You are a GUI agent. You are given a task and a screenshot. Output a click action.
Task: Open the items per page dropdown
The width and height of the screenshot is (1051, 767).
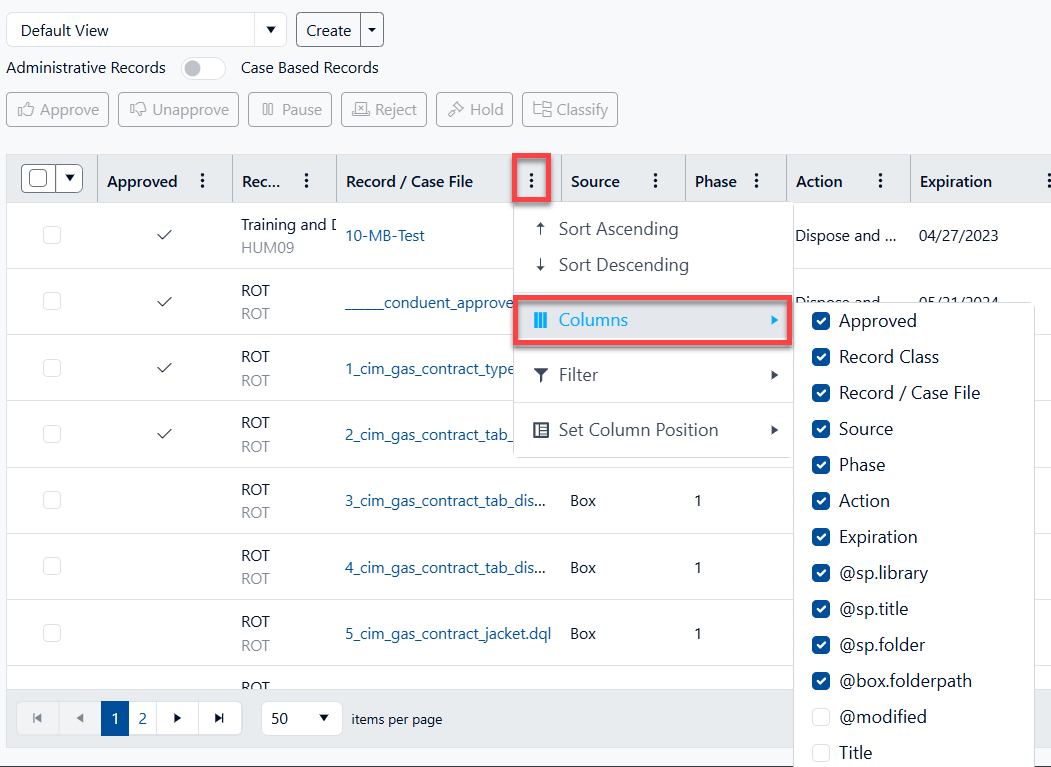click(x=301, y=718)
